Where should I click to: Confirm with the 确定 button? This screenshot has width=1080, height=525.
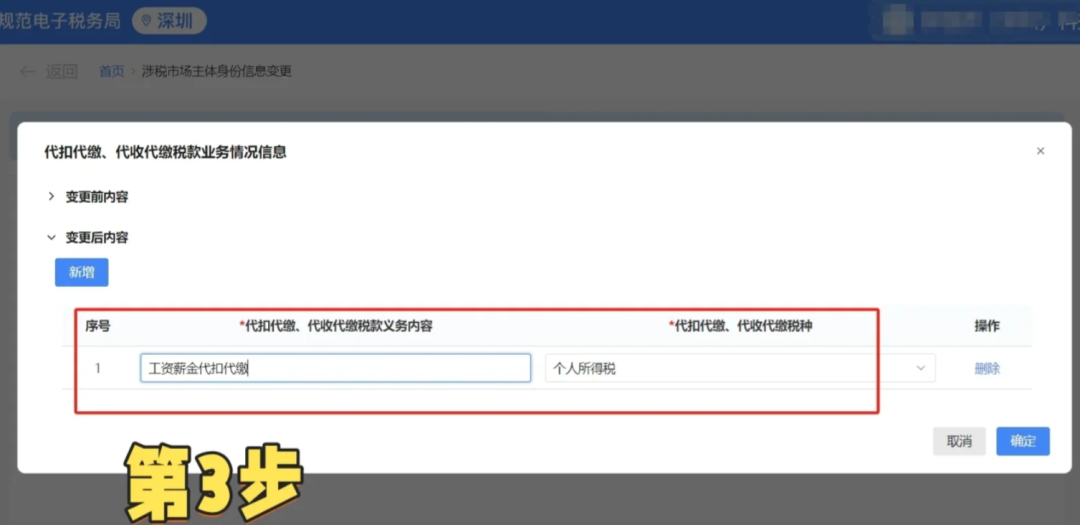[x=1023, y=442]
